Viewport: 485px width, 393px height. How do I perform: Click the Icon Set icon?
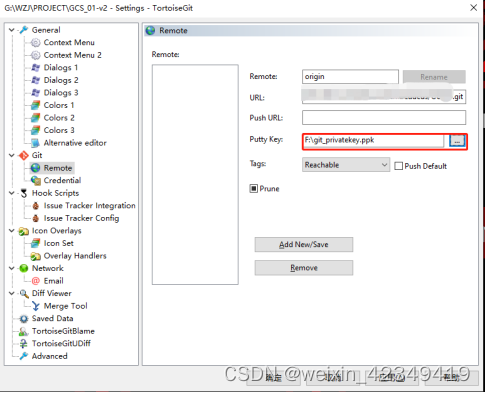point(36,243)
